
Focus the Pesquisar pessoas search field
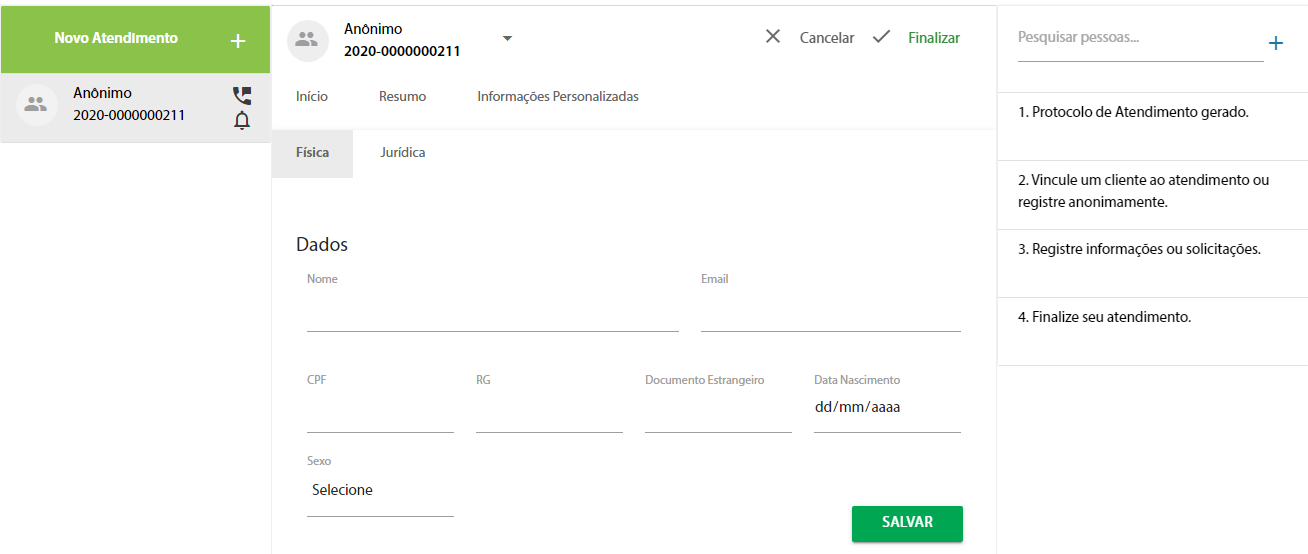(x=1140, y=40)
